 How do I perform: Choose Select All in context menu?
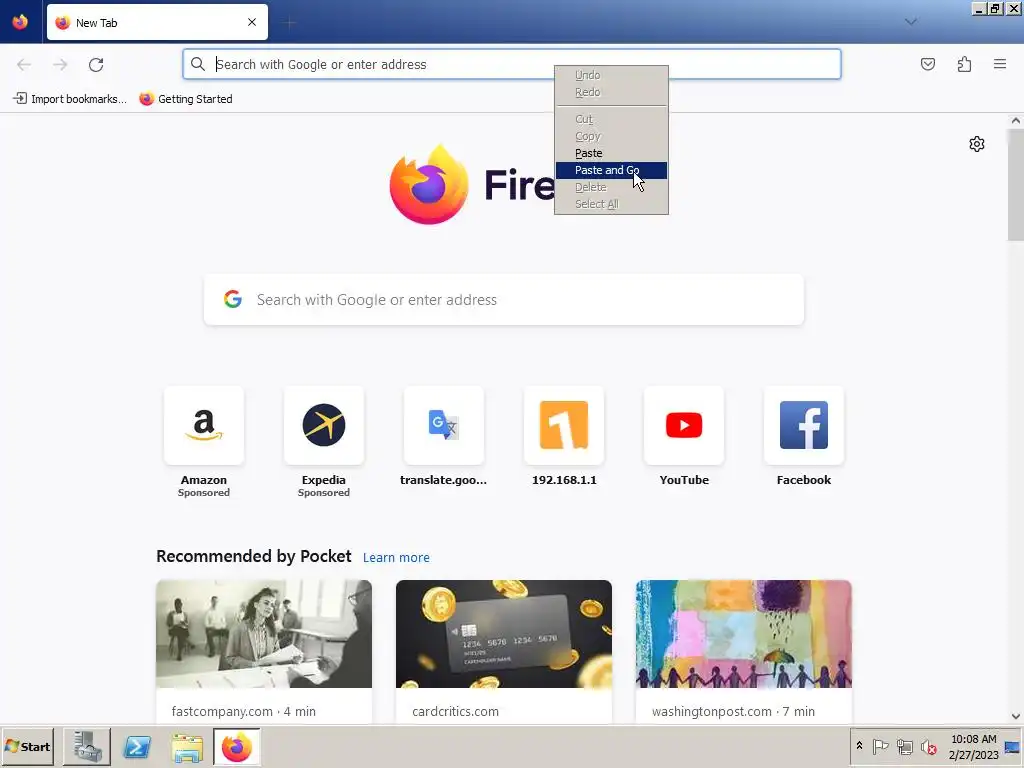point(611,204)
